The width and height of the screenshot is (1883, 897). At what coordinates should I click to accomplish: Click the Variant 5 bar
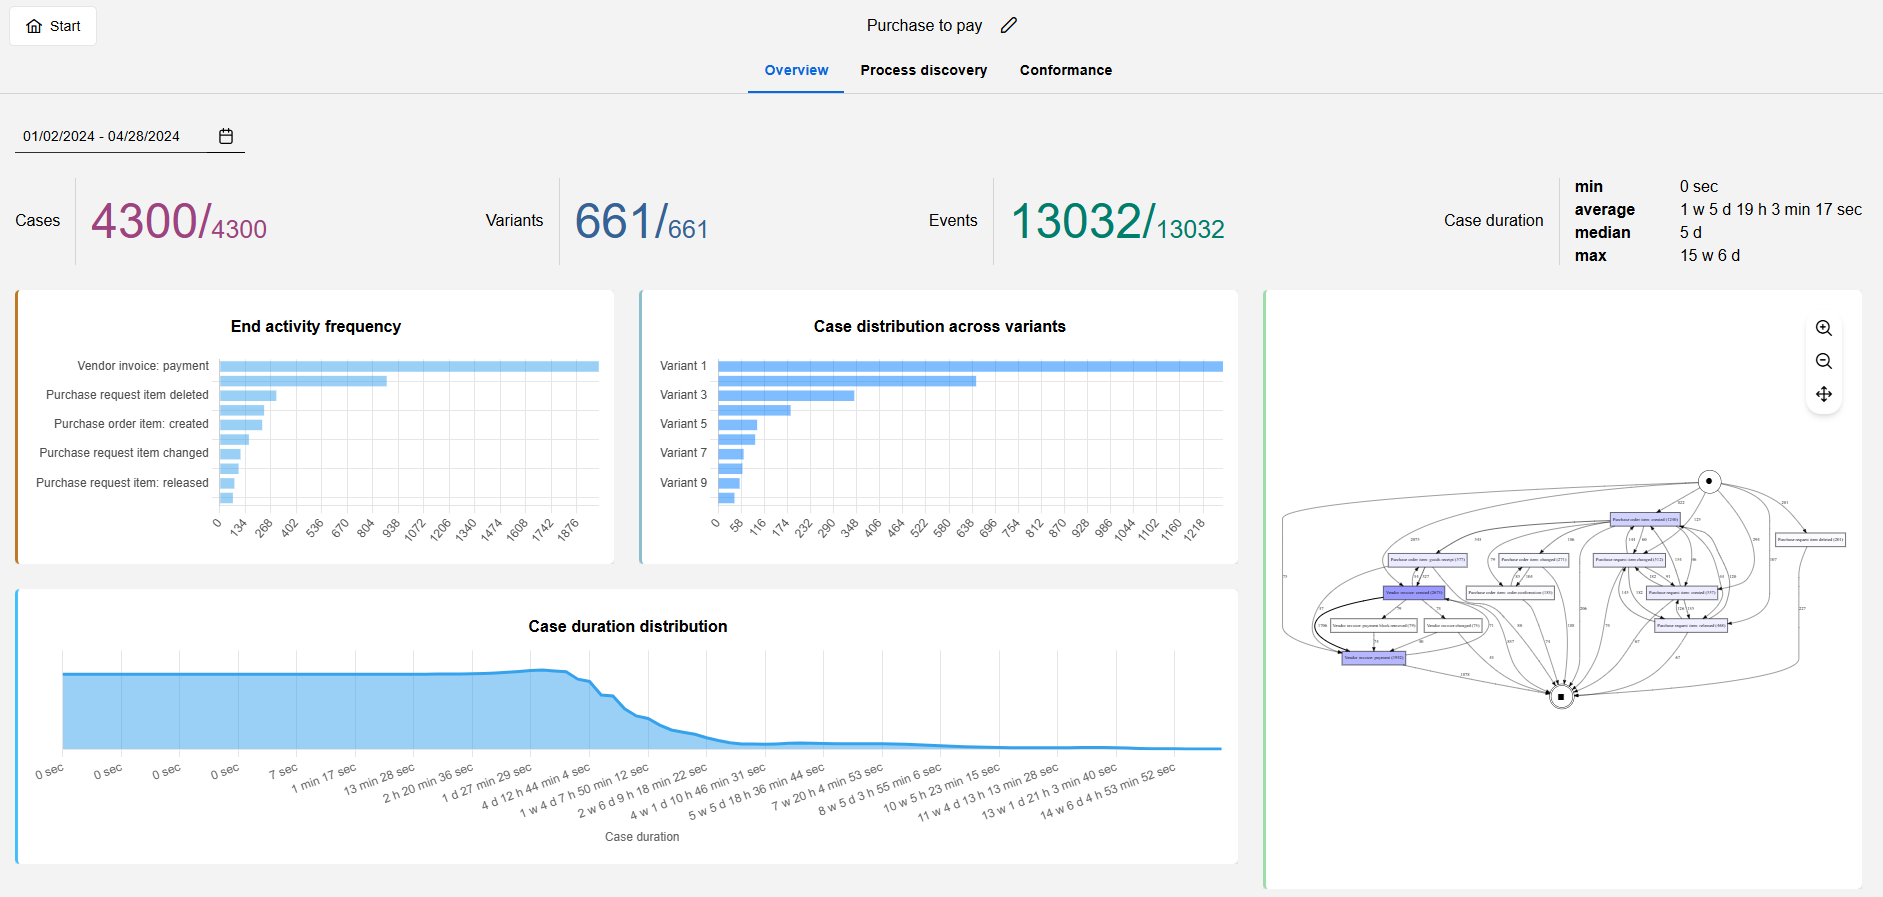coord(737,425)
